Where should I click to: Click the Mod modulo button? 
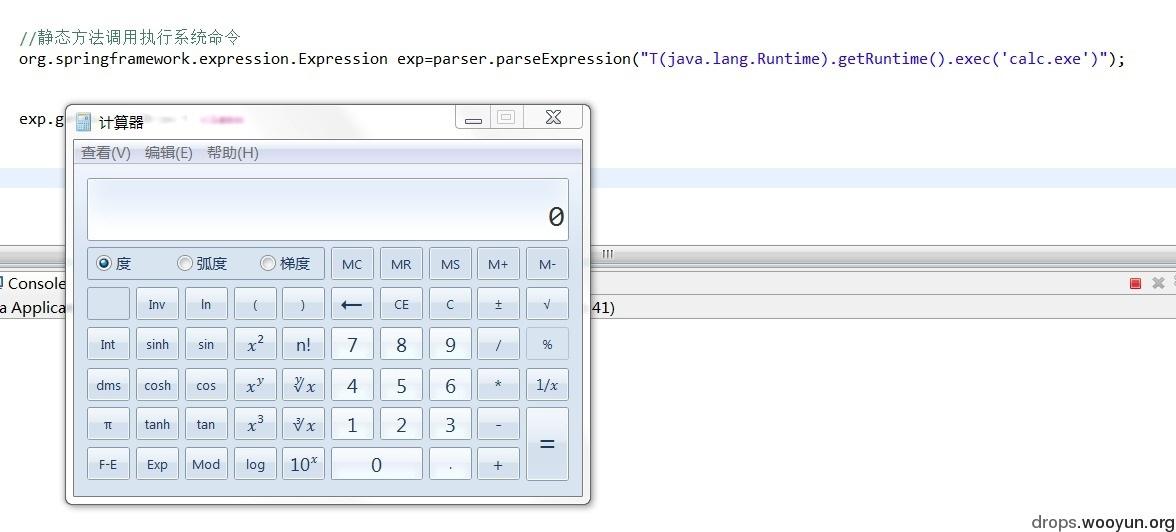(206, 464)
